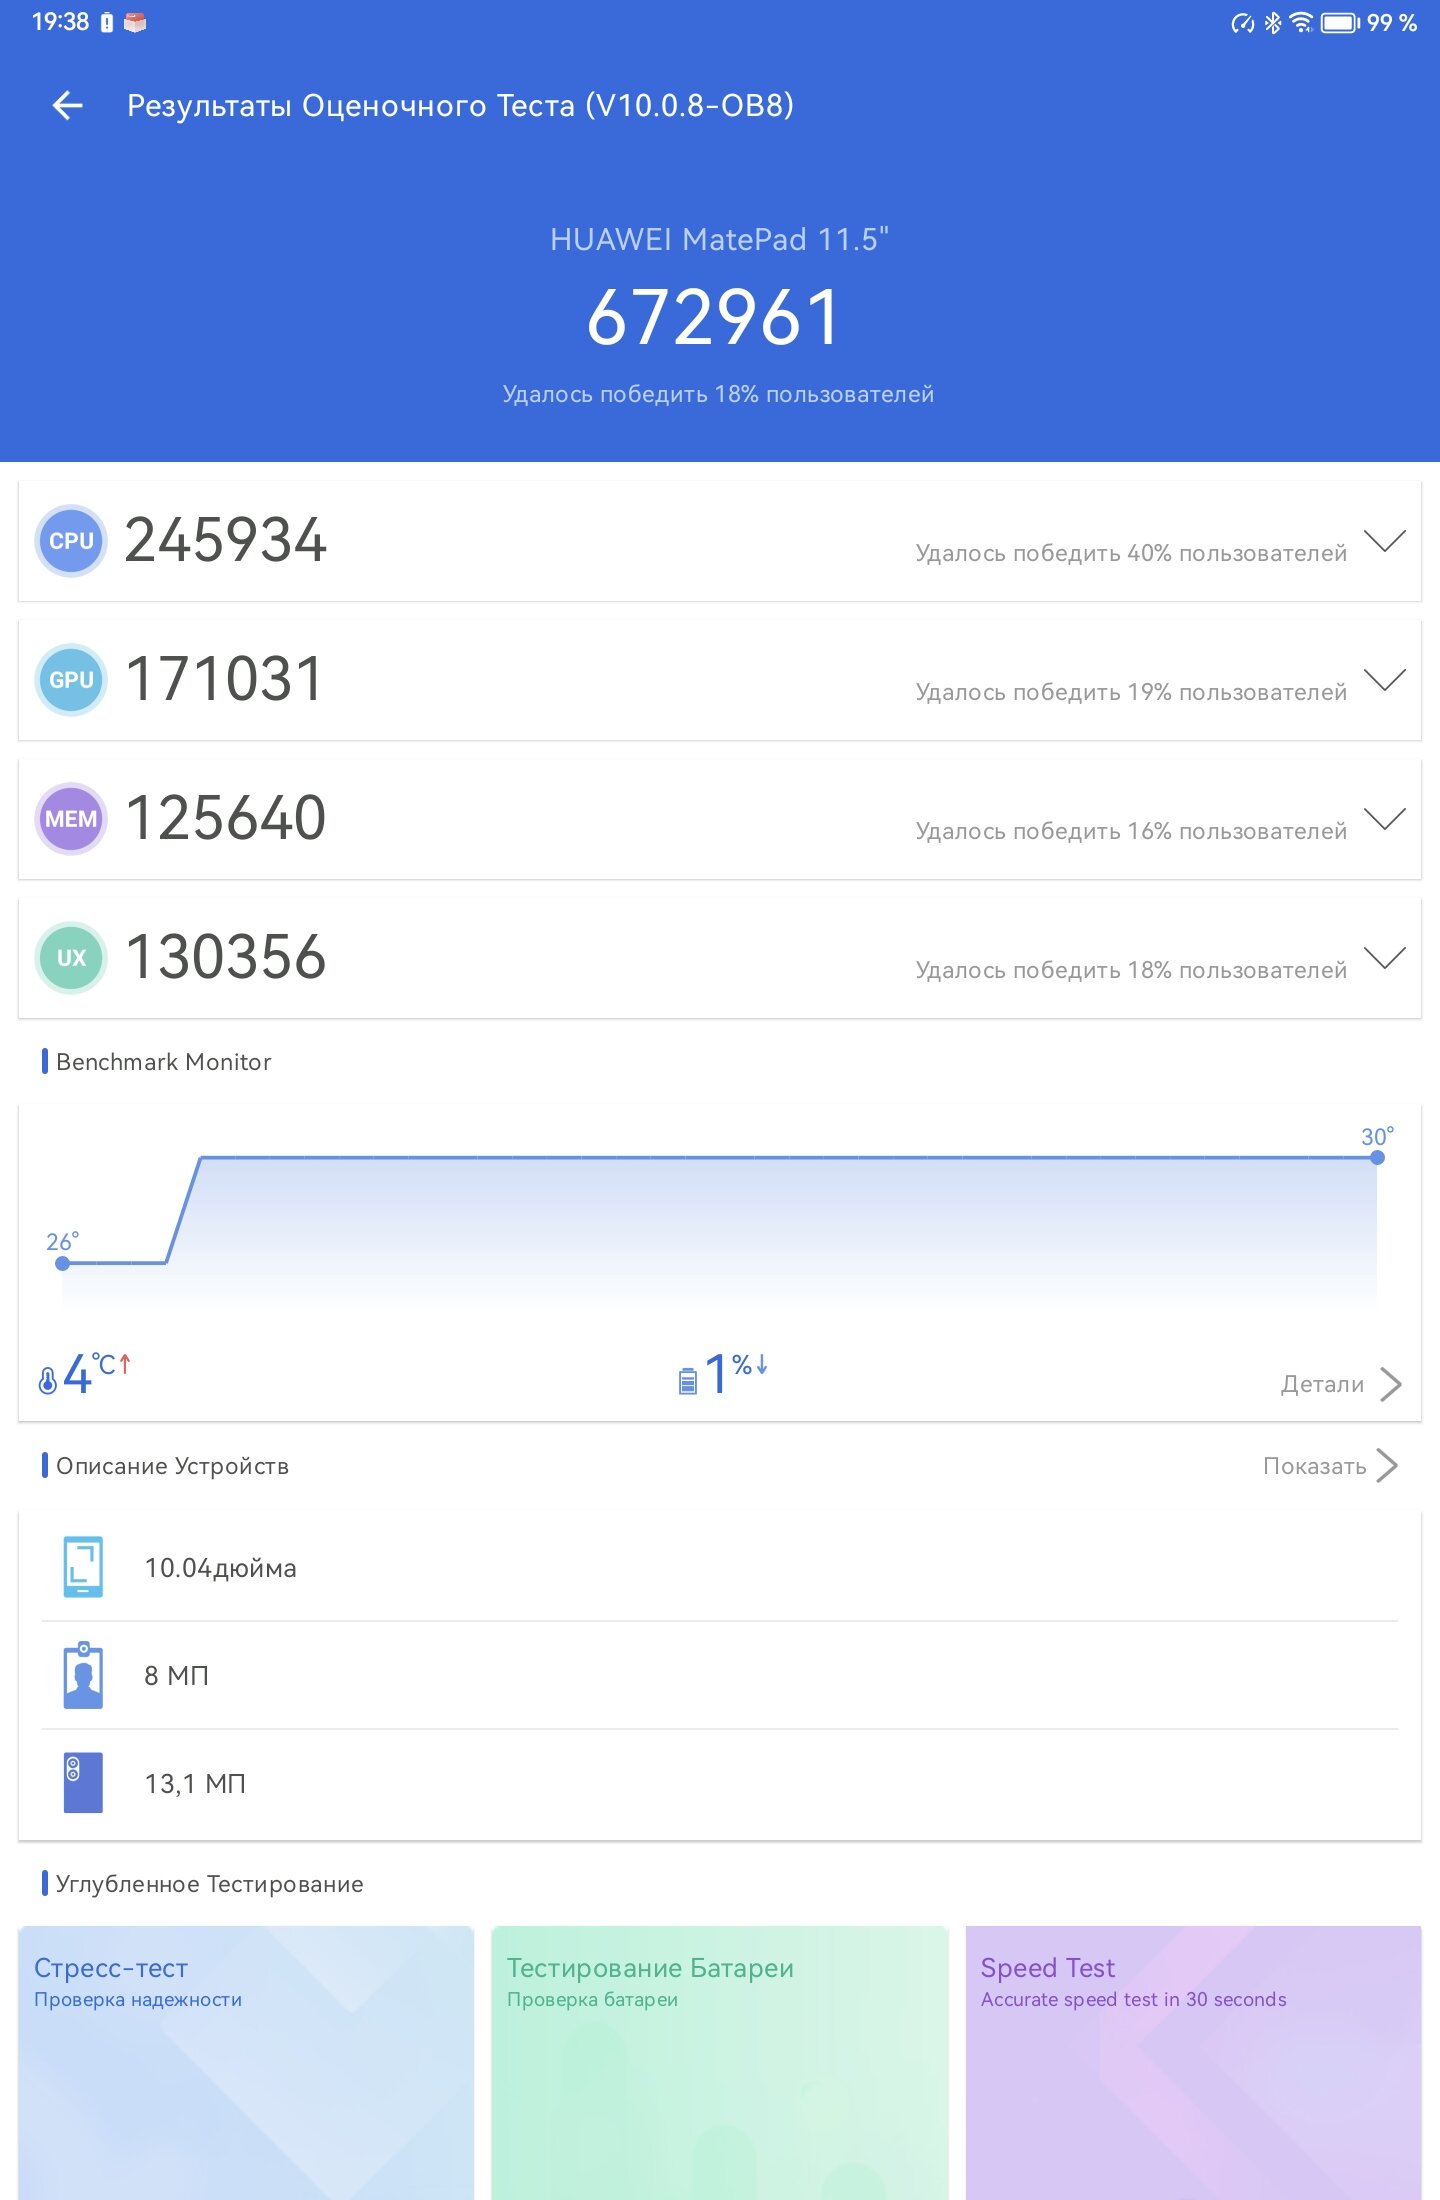Screen dimensions: 1440x2200
Task: Tap the battery status bar icon
Action: 1341,22
